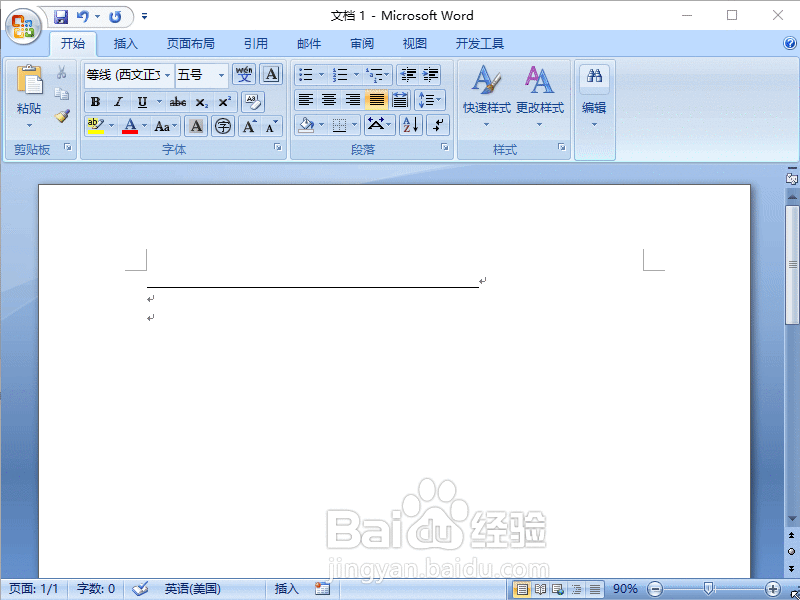
Task: Open underline style dropdown arrow
Action: coord(159,102)
